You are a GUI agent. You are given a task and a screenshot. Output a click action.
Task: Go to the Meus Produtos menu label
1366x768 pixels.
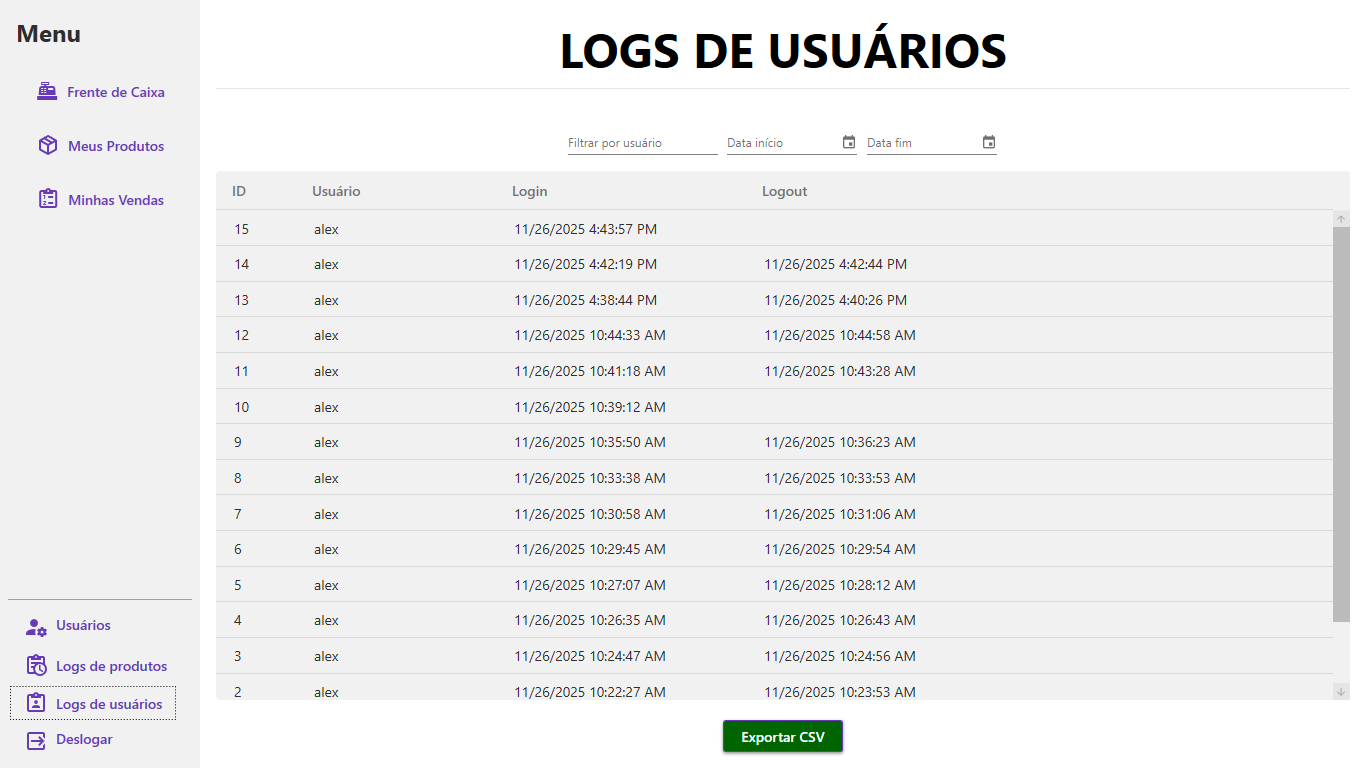pos(116,146)
